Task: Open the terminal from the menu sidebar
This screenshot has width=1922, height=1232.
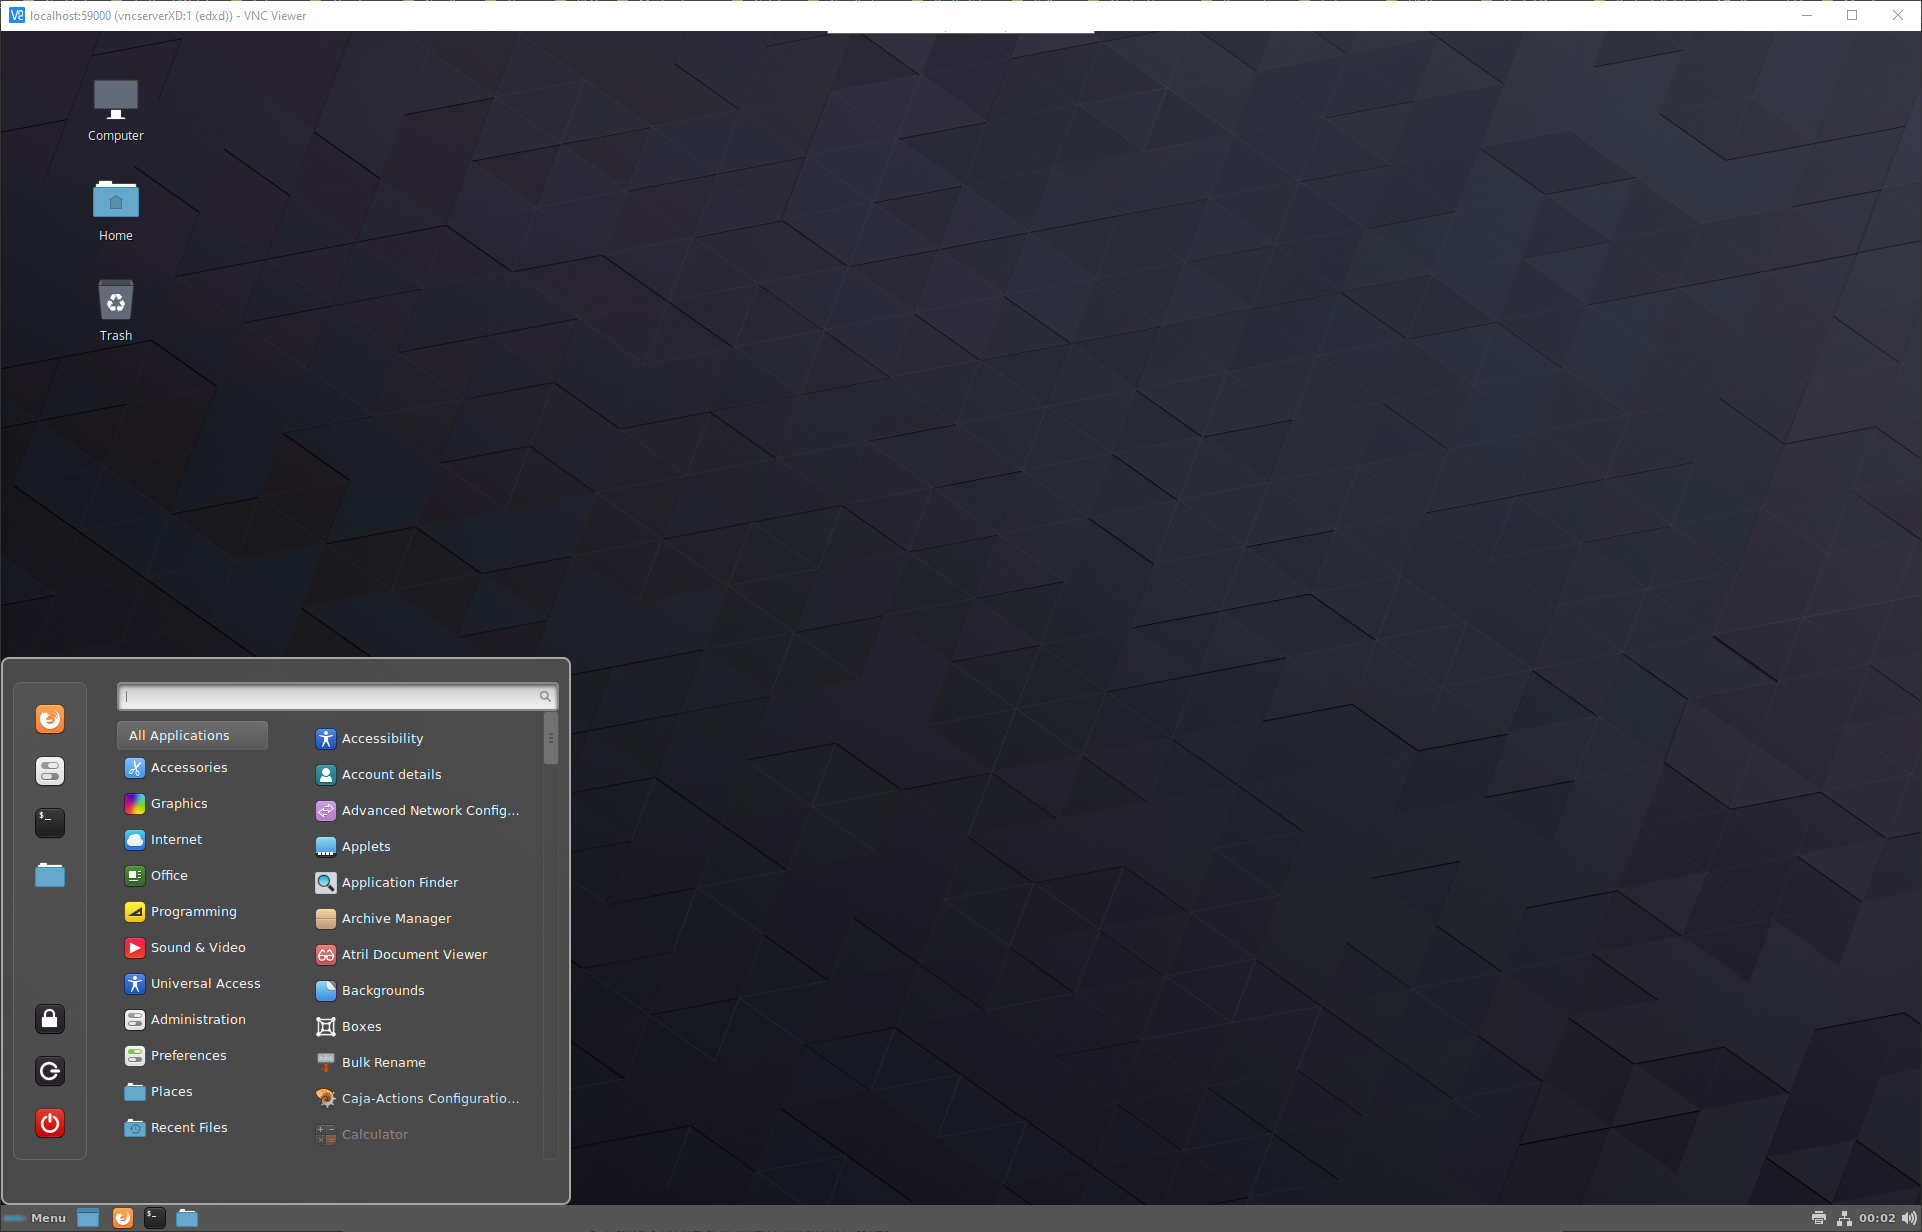Action: coord(50,822)
